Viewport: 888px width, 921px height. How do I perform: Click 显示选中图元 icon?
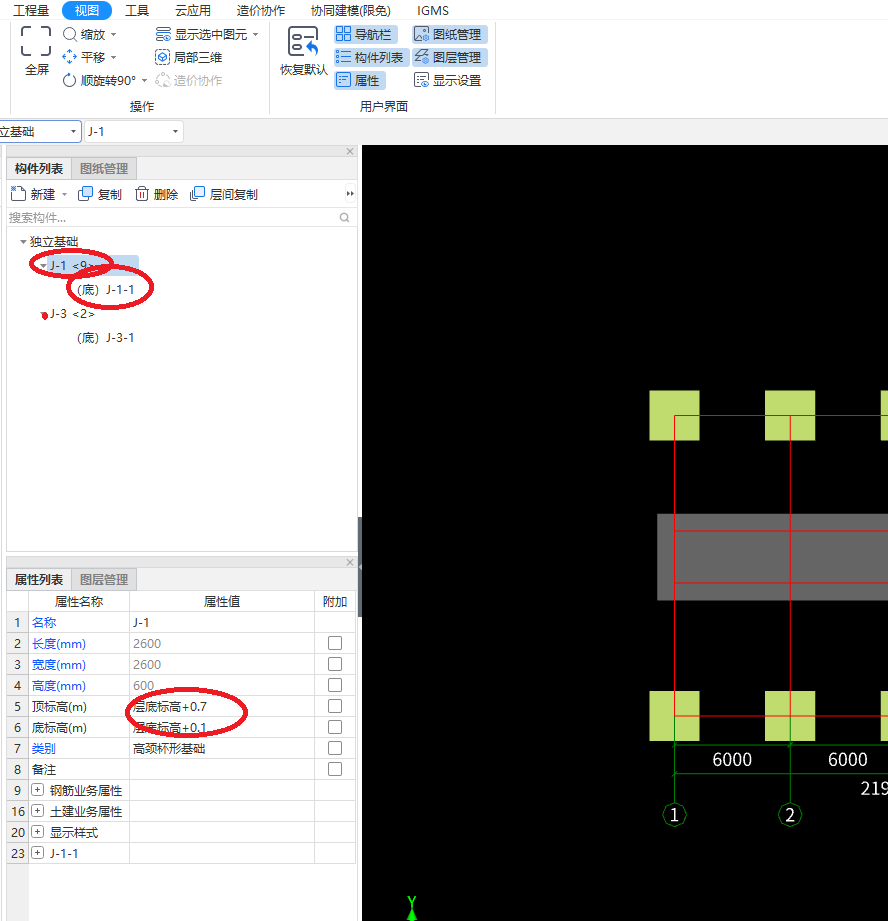pyautogui.click(x=163, y=35)
